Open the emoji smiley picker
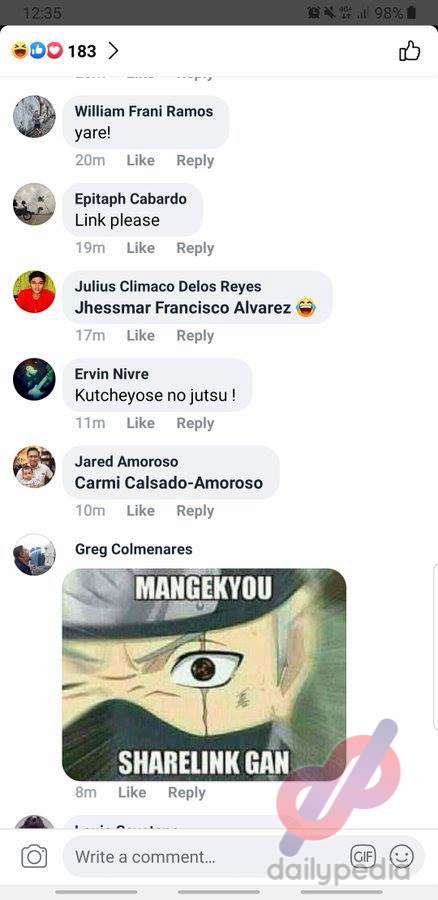This screenshot has height=900, width=438. pyautogui.click(x=401, y=857)
